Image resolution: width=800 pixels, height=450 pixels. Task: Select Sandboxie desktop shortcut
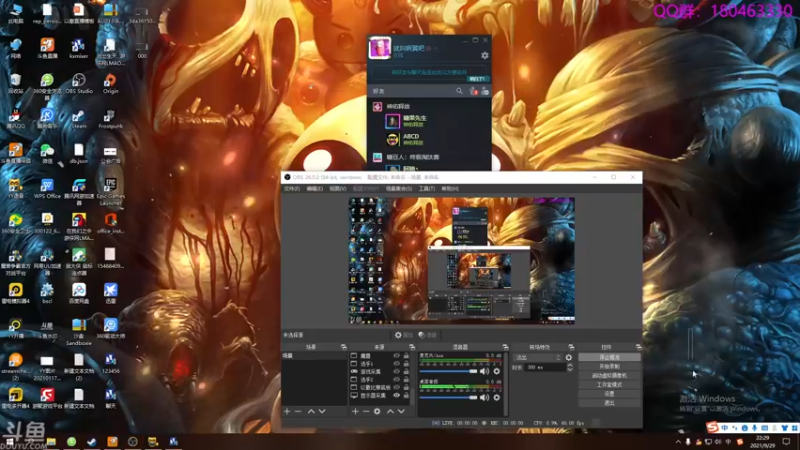(79, 333)
